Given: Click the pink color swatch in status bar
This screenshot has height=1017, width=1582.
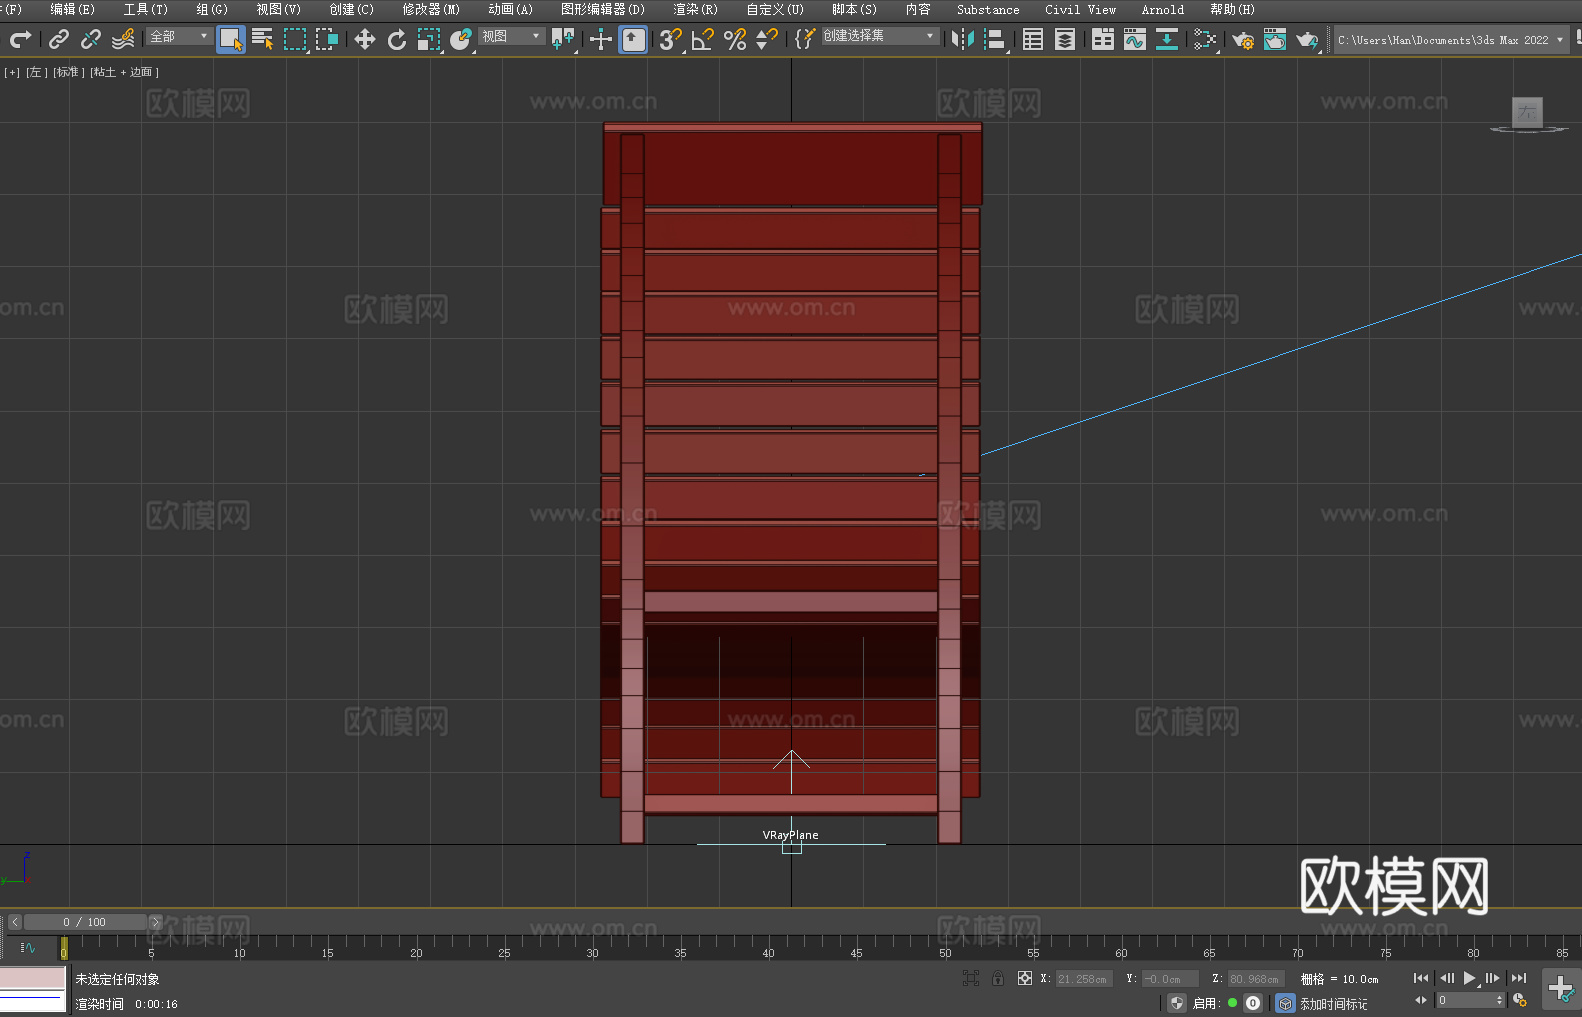Looking at the screenshot, I should (32, 978).
